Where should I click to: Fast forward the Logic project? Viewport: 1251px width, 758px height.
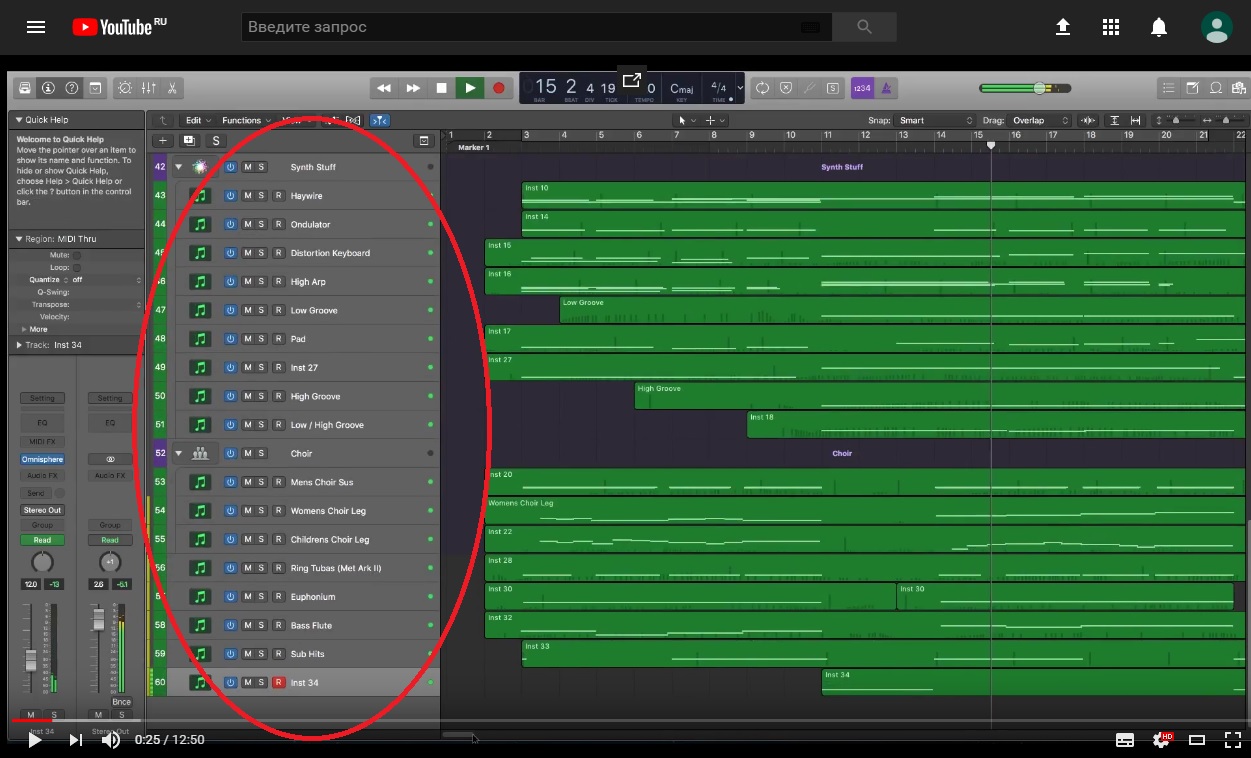[413, 88]
